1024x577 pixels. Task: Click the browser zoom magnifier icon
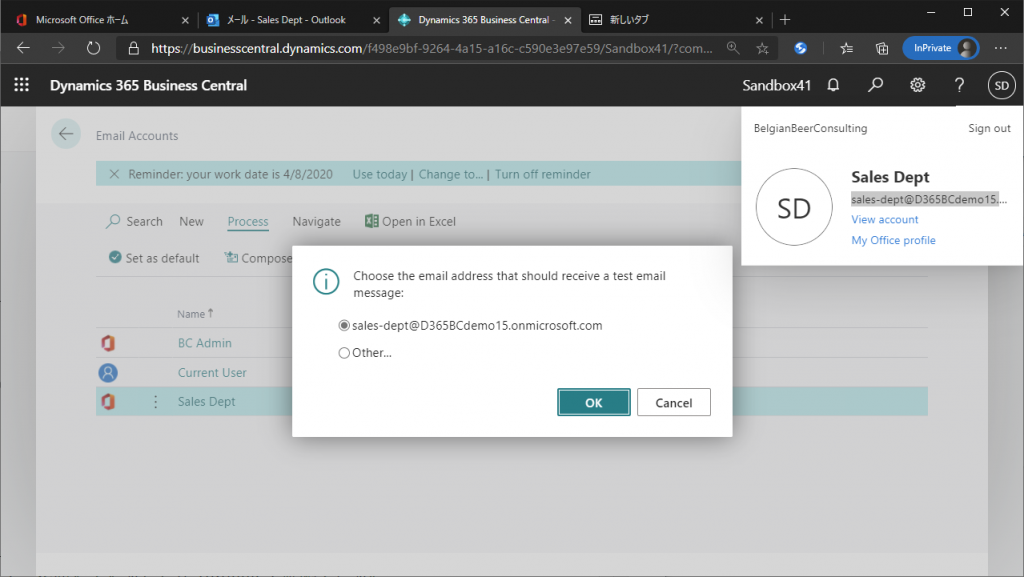pyautogui.click(x=733, y=48)
